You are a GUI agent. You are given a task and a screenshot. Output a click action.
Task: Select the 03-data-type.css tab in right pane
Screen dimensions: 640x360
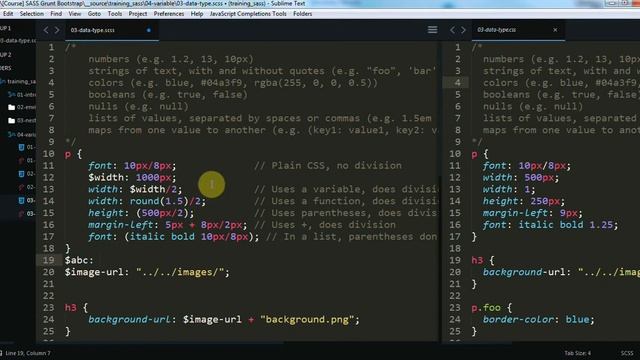(x=518, y=30)
